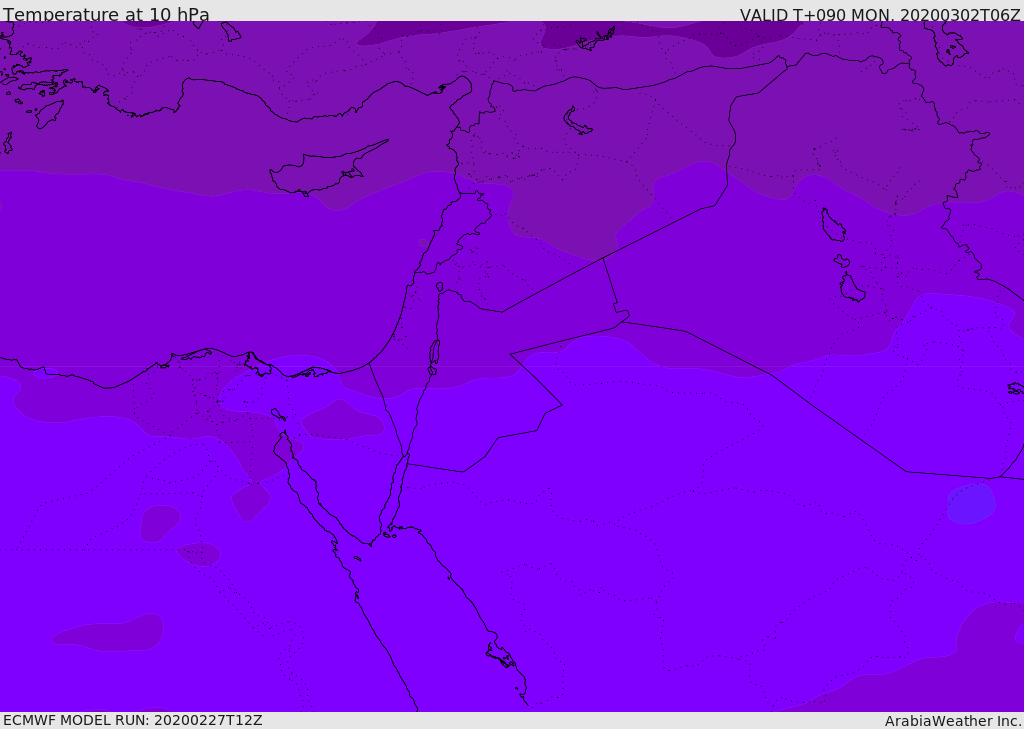Viewport: 1024px width, 729px height.
Task: Click the lake outline in northern Syria
Action: tap(577, 121)
